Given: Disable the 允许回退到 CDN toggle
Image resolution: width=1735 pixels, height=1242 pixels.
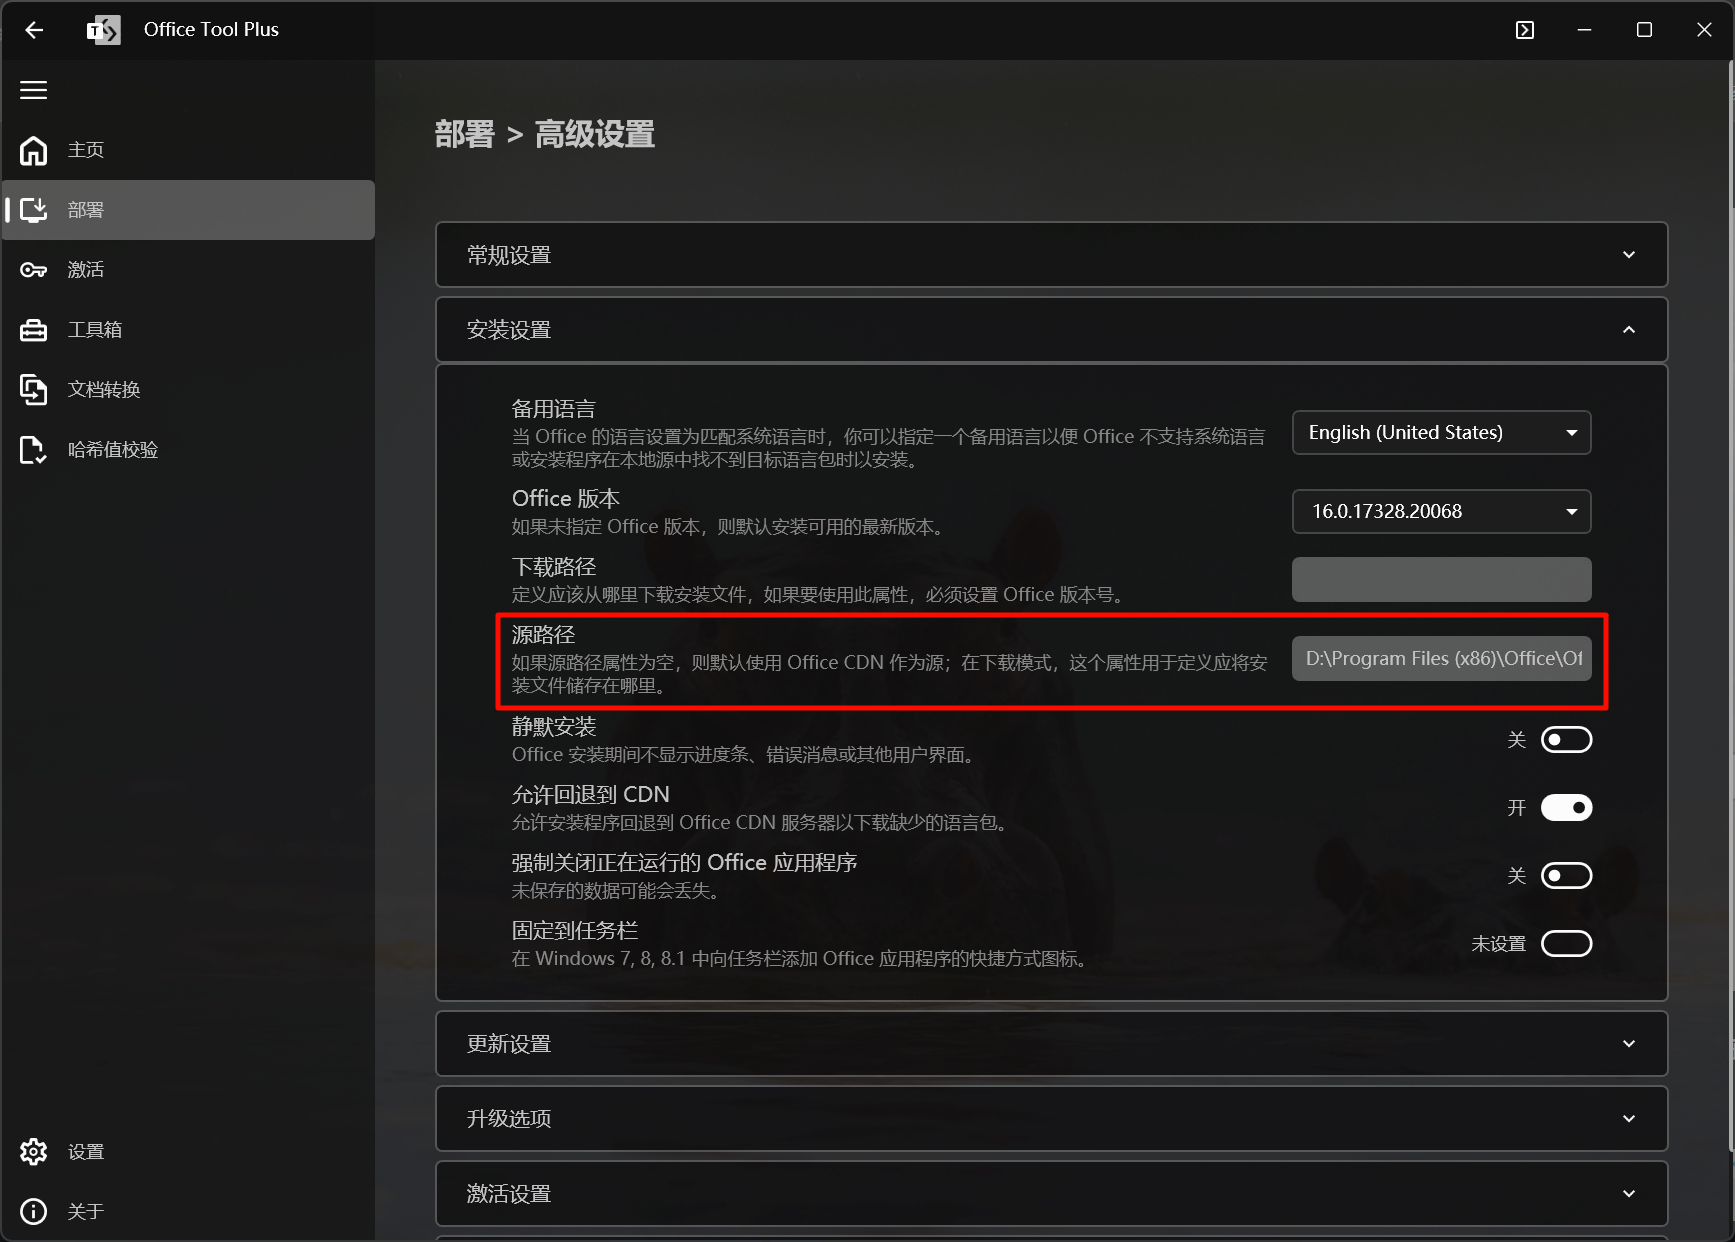Looking at the screenshot, I should click(x=1565, y=808).
